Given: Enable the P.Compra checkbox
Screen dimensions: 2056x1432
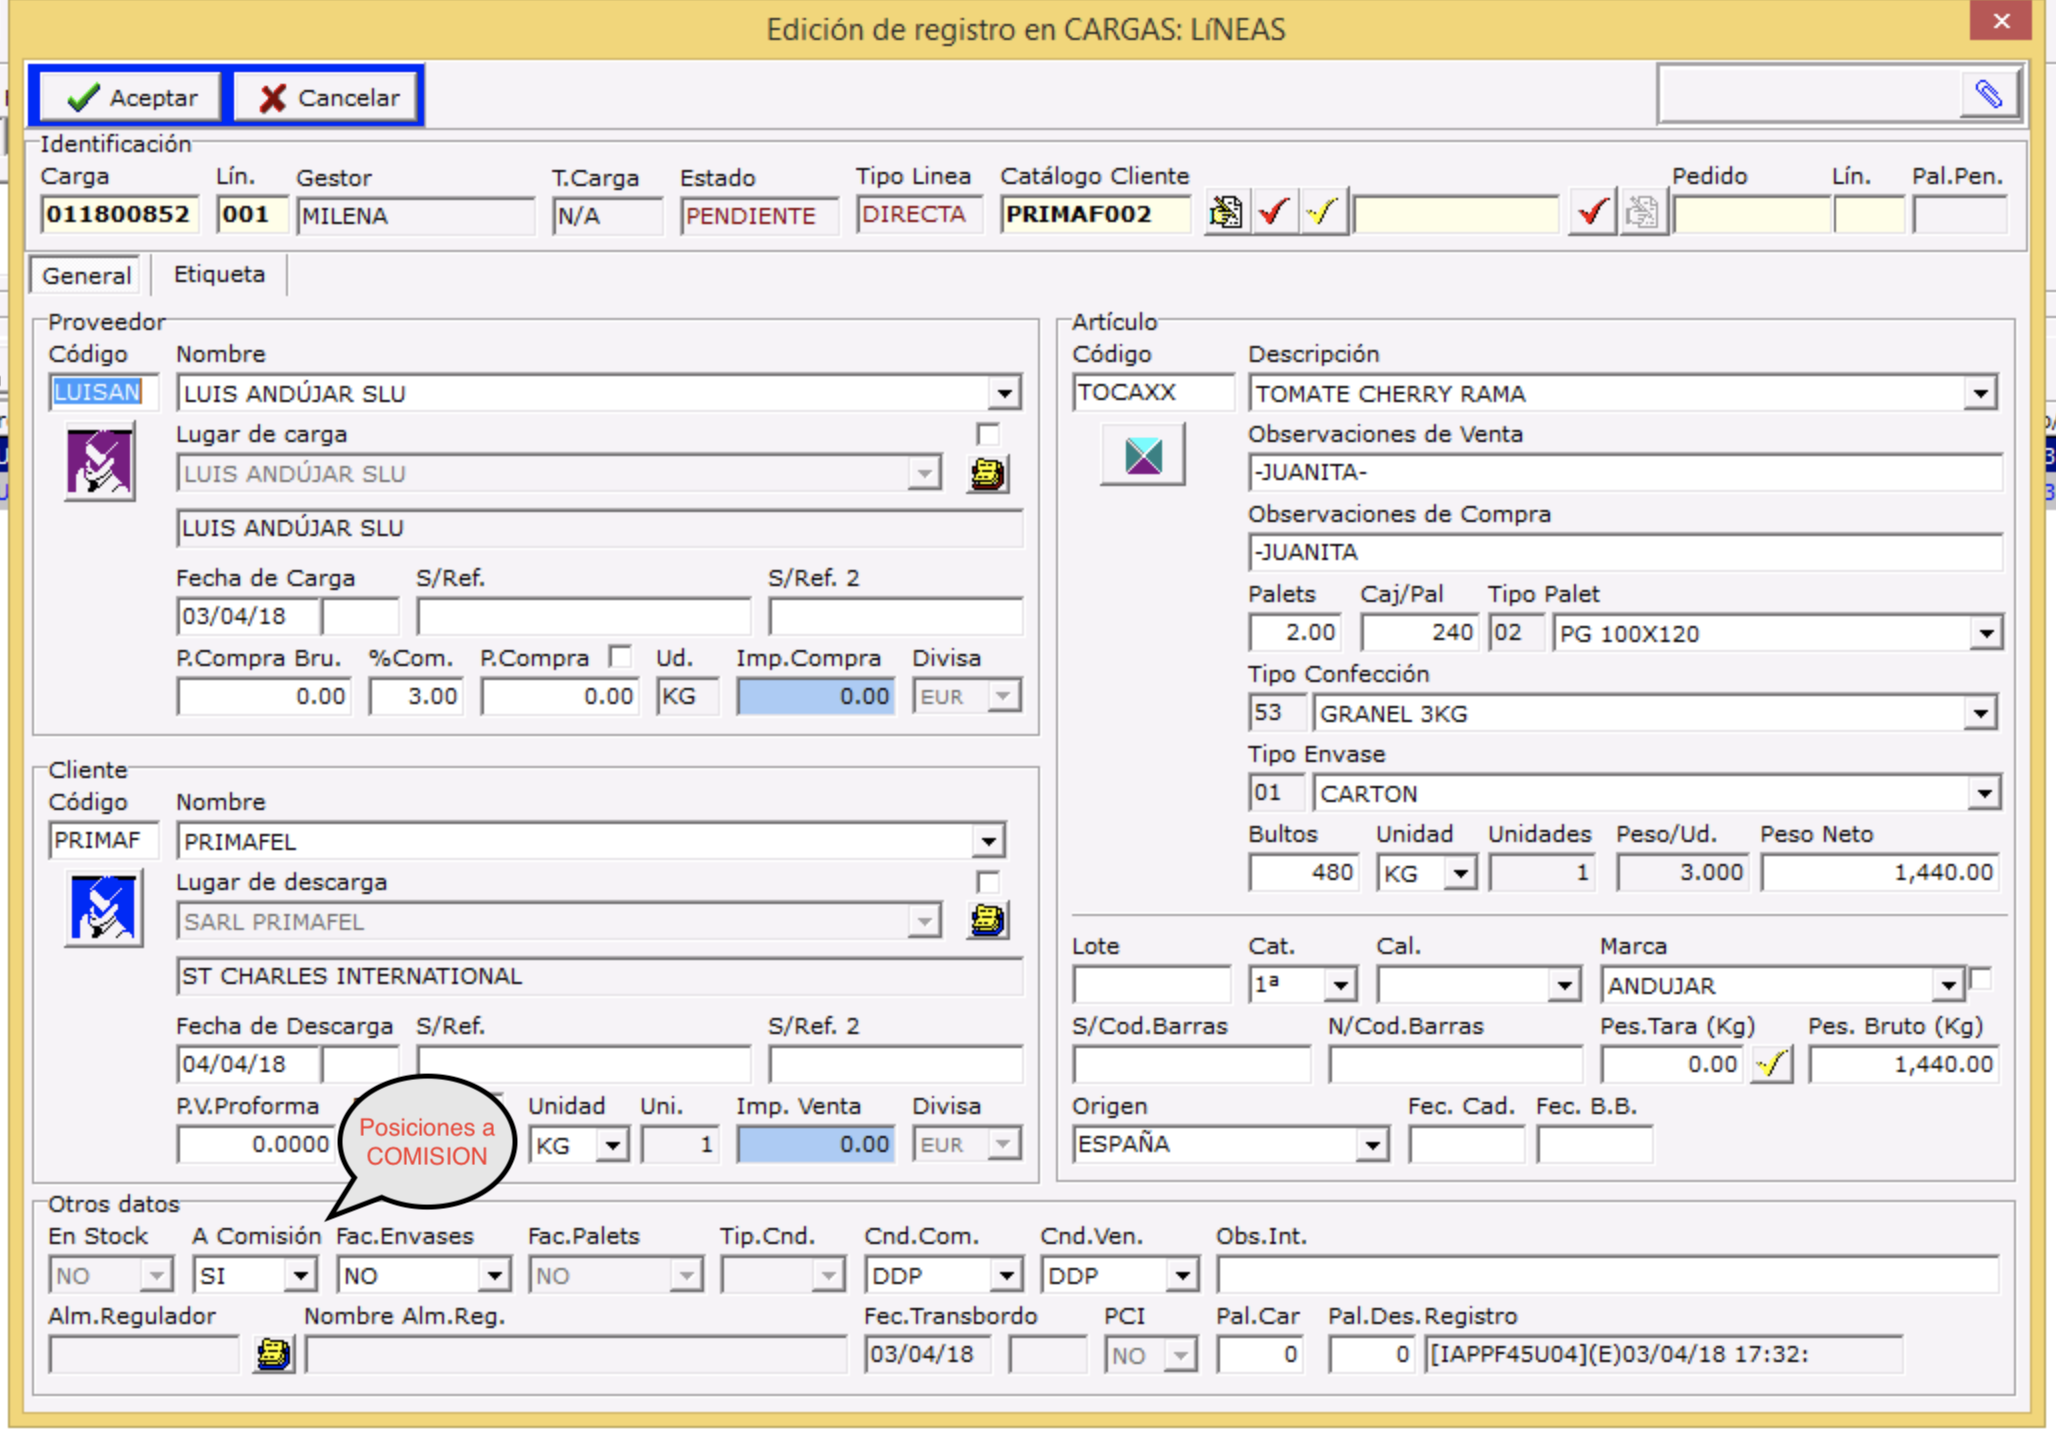Looking at the screenshot, I should (x=620, y=657).
